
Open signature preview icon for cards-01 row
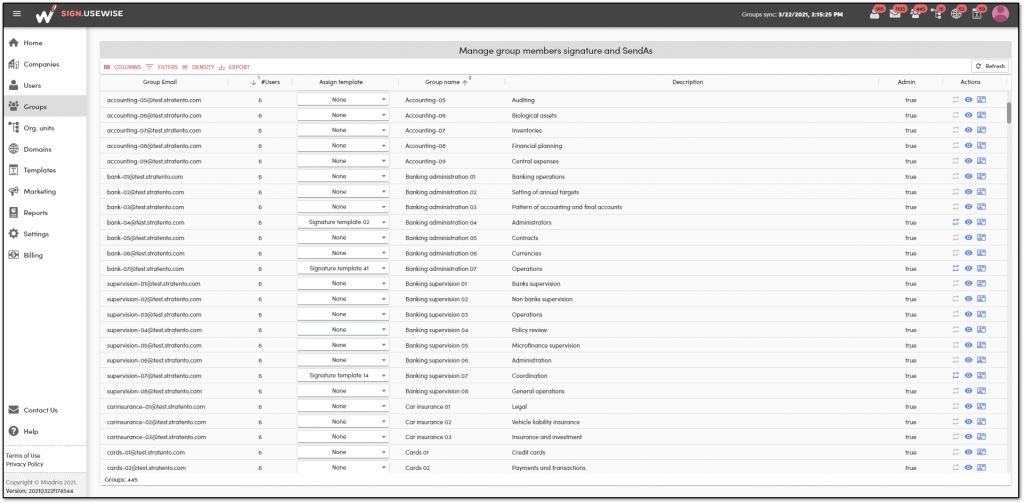(981, 452)
